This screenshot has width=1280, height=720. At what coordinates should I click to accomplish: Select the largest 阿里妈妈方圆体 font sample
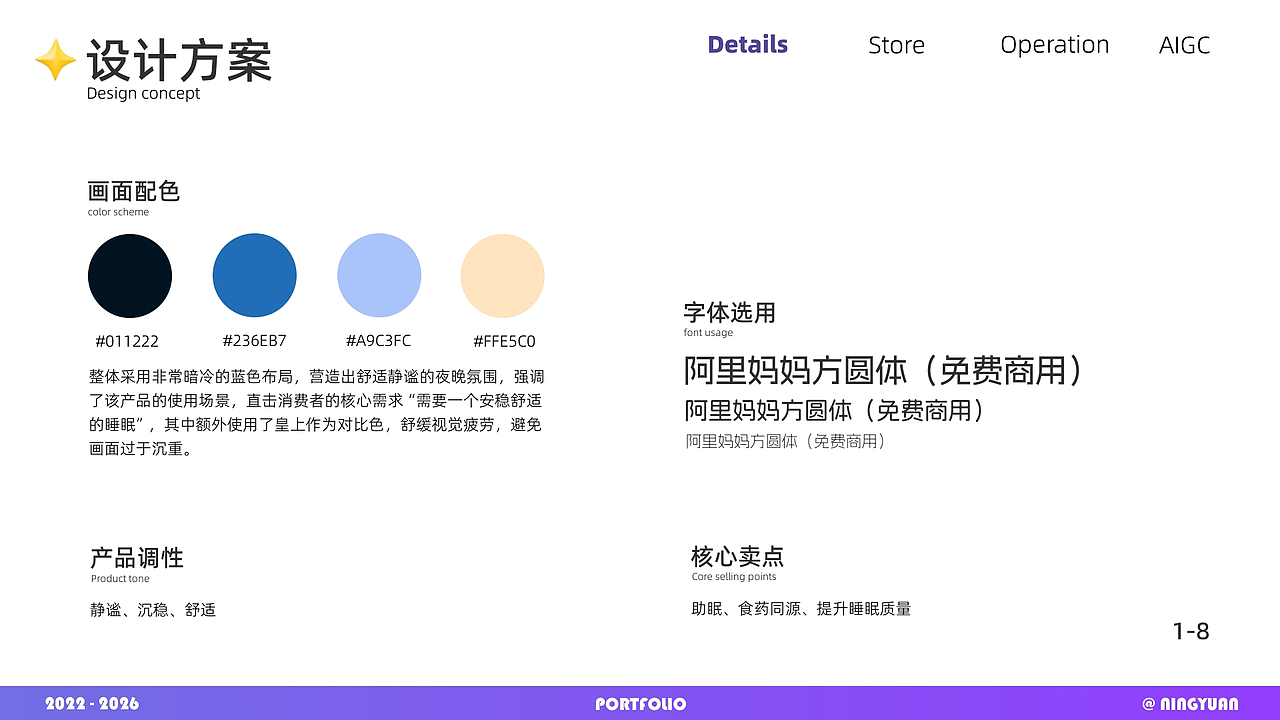[x=884, y=370]
